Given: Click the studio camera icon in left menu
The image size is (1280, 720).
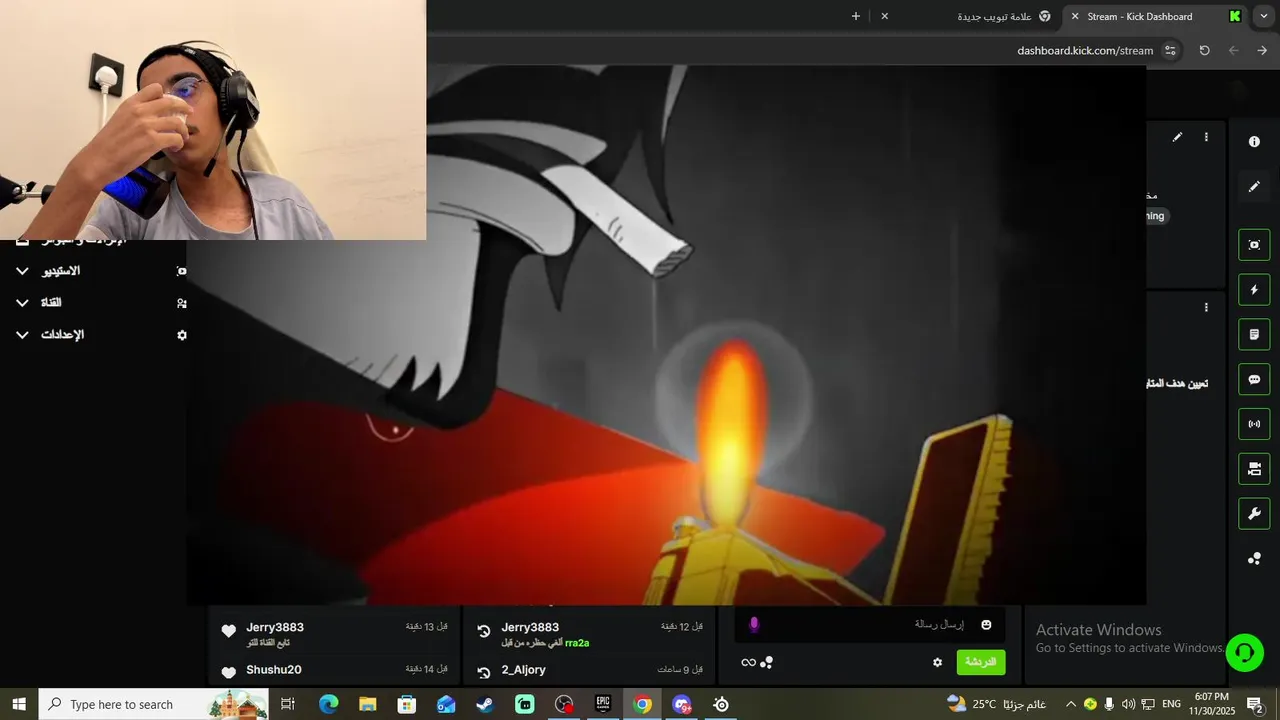Looking at the screenshot, I should pos(181,271).
